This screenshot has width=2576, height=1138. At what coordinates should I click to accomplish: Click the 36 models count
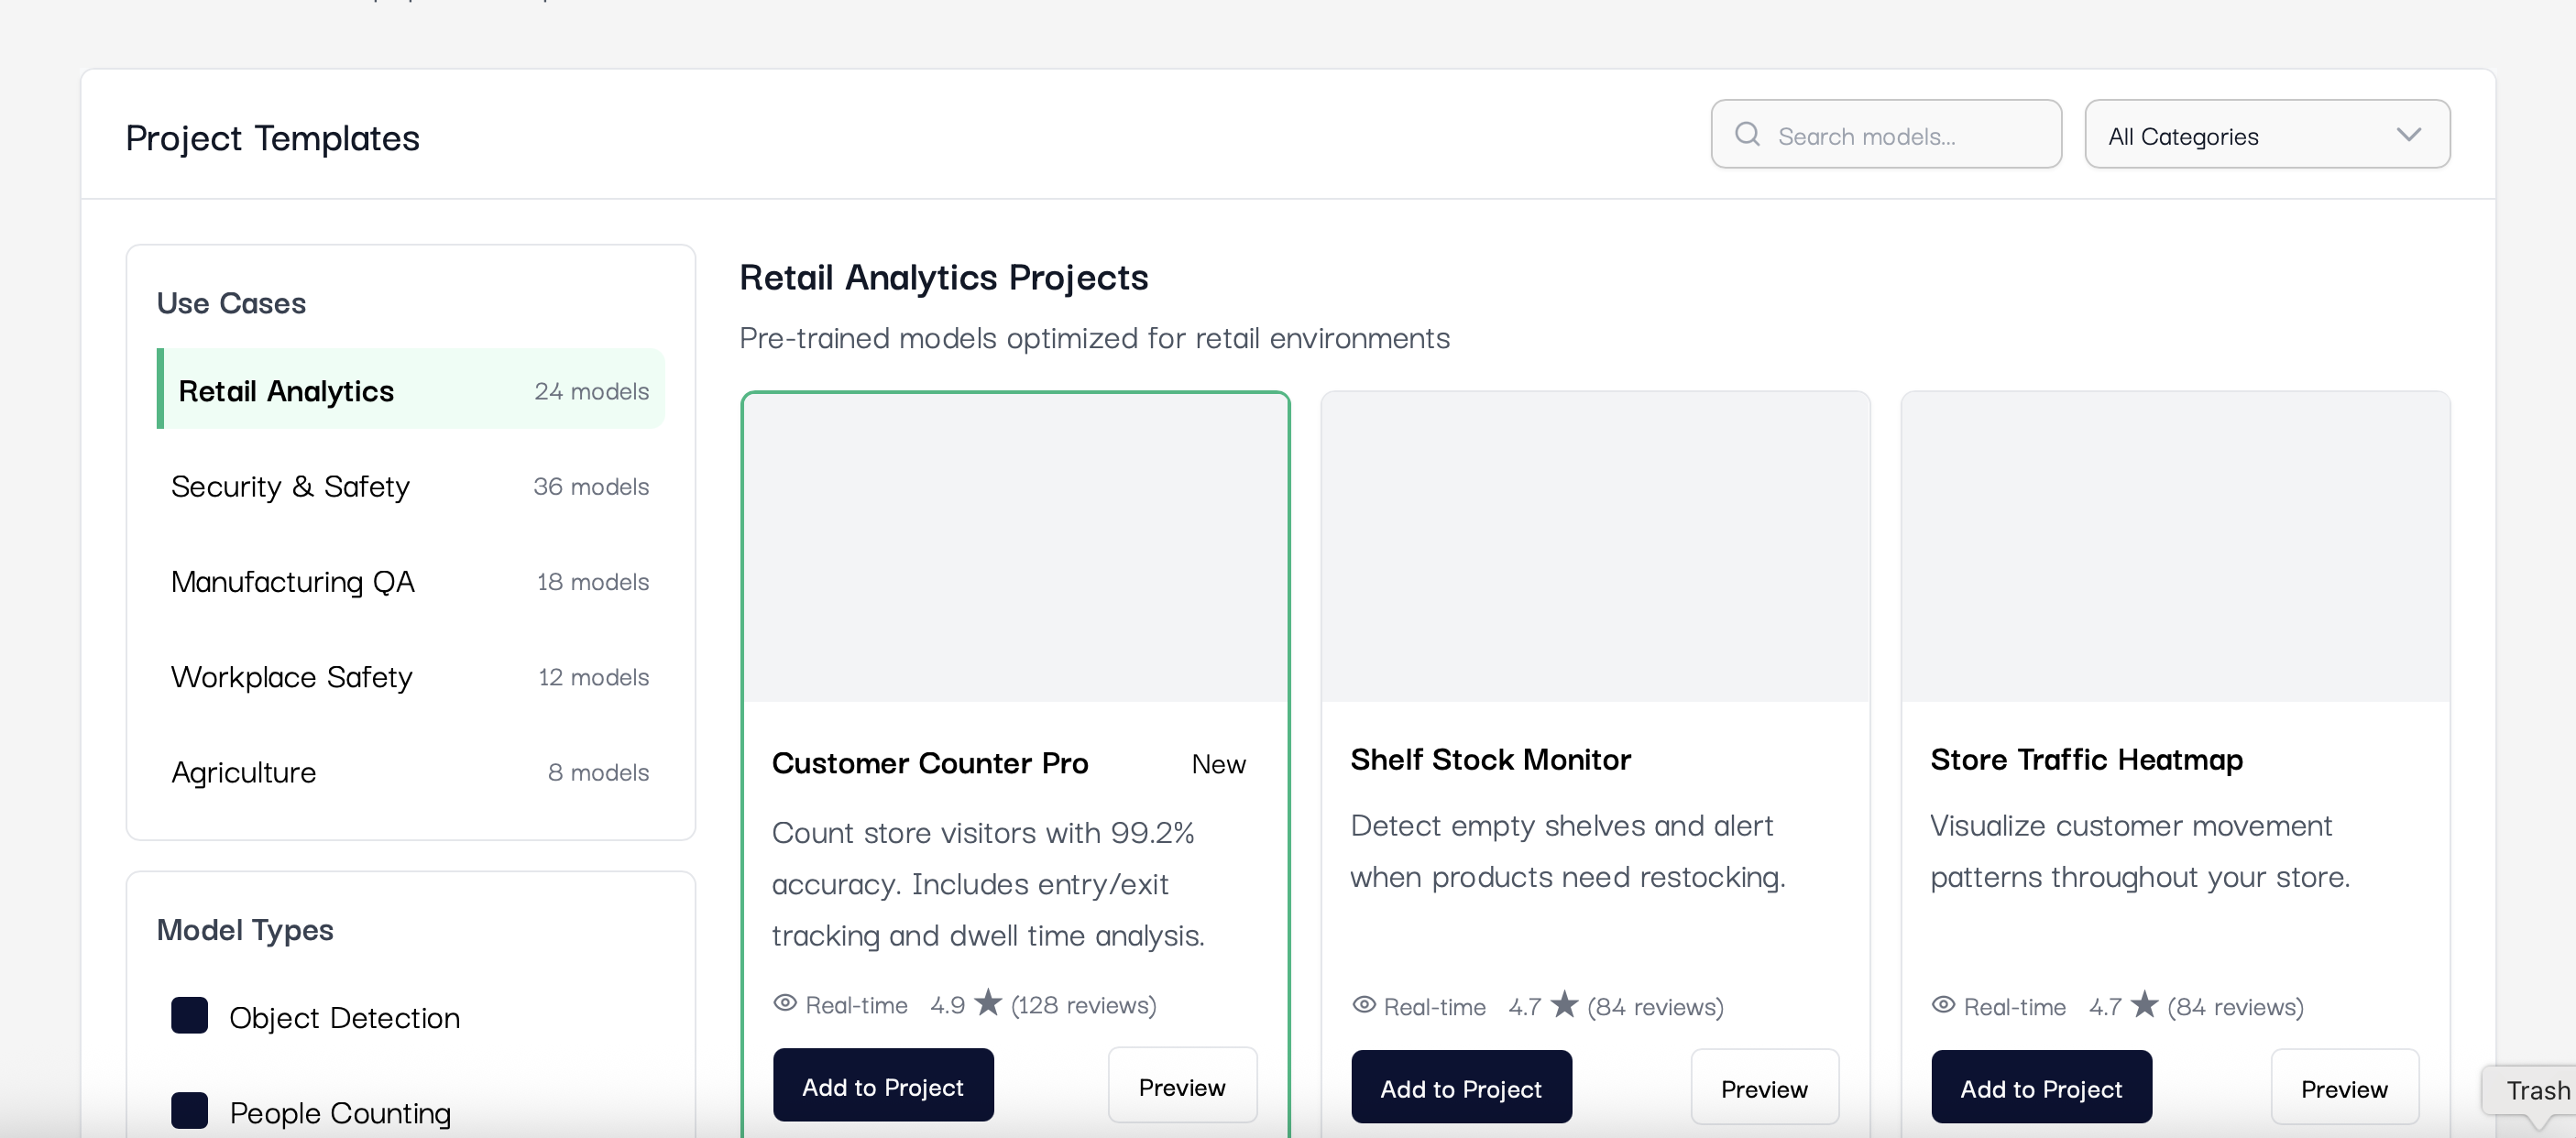click(591, 486)
